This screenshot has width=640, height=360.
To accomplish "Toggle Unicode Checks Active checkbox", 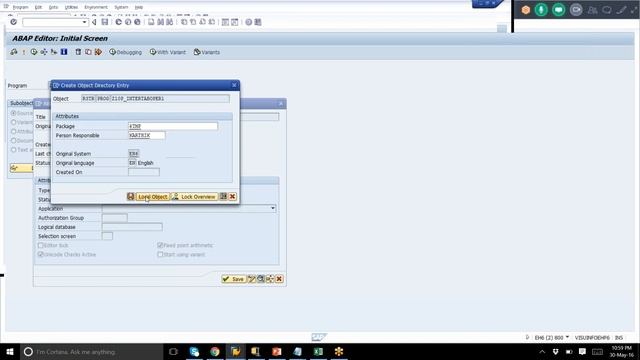I will click(40, 254).
